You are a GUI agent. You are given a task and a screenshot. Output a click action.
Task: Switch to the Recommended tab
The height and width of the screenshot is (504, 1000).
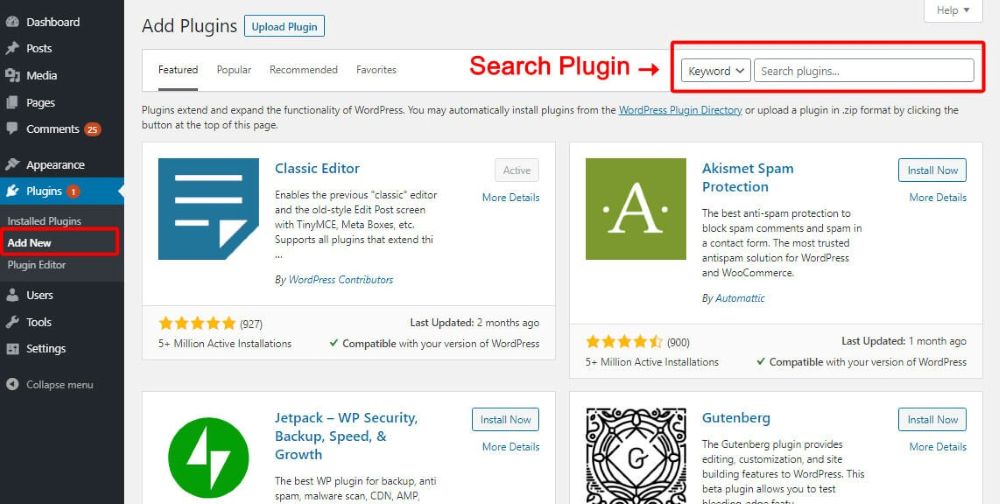pos(304,70)
